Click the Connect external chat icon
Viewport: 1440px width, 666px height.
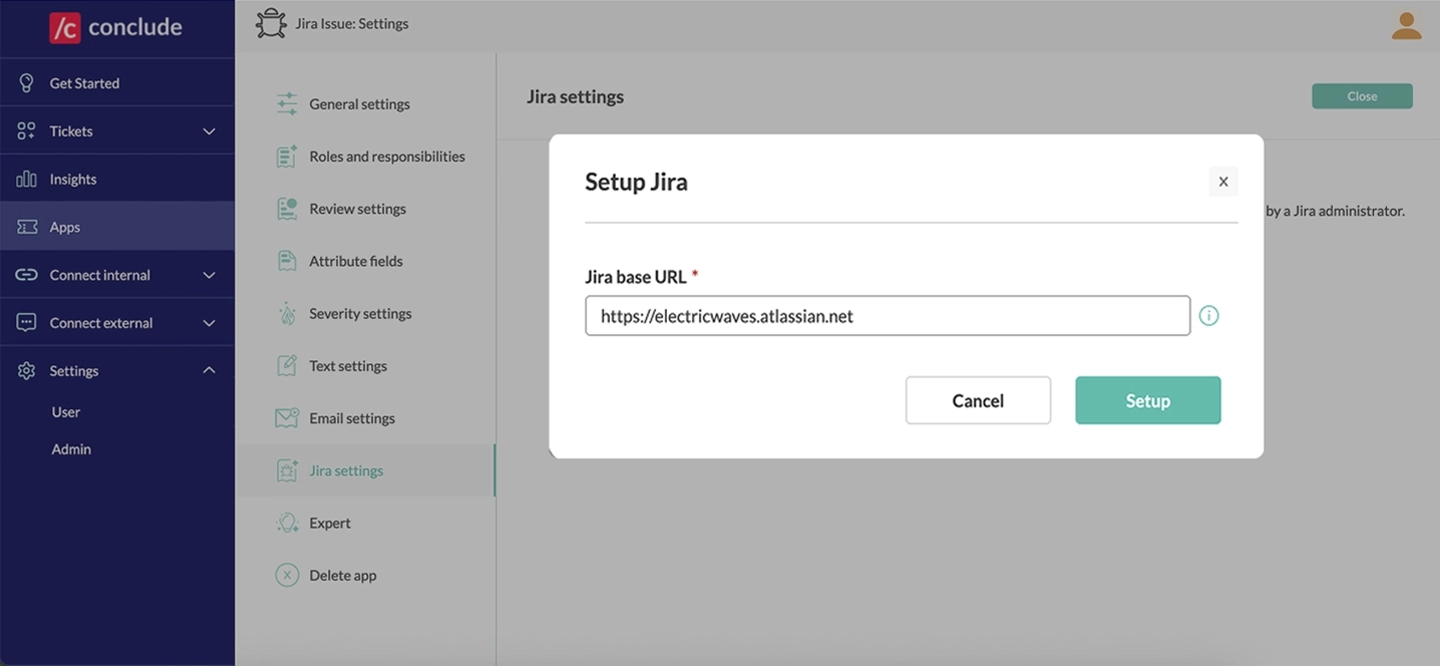point(26,323)
